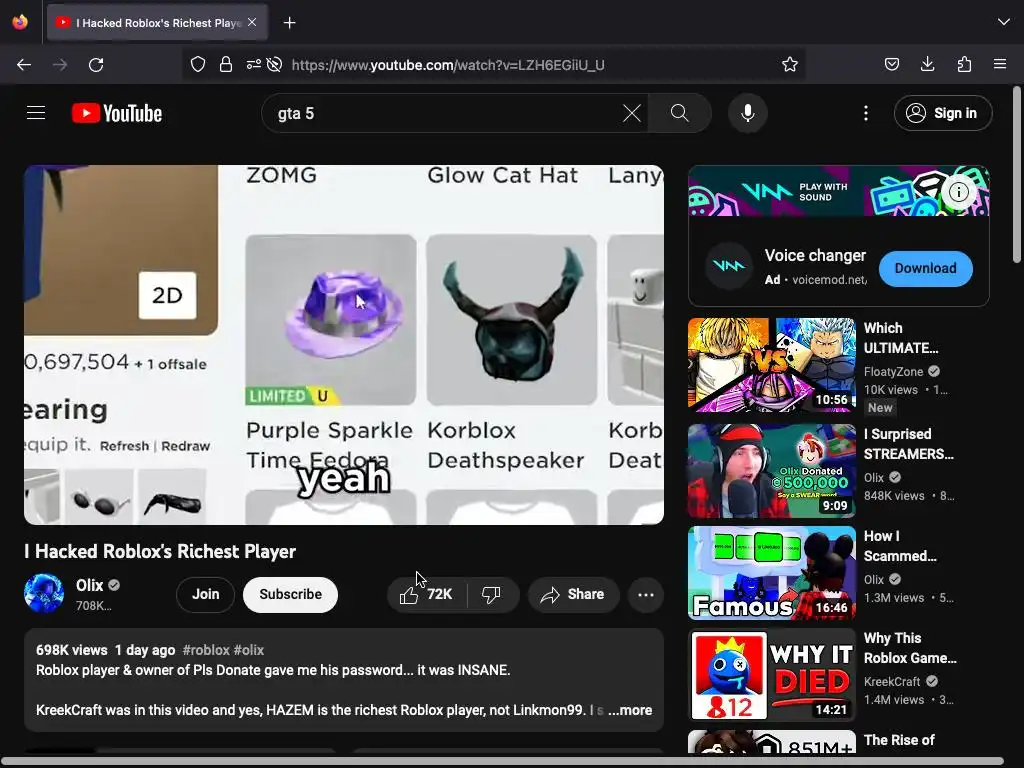Click the site security padlock icon
Screen dimensions: 1024x768
click(226, 64)
